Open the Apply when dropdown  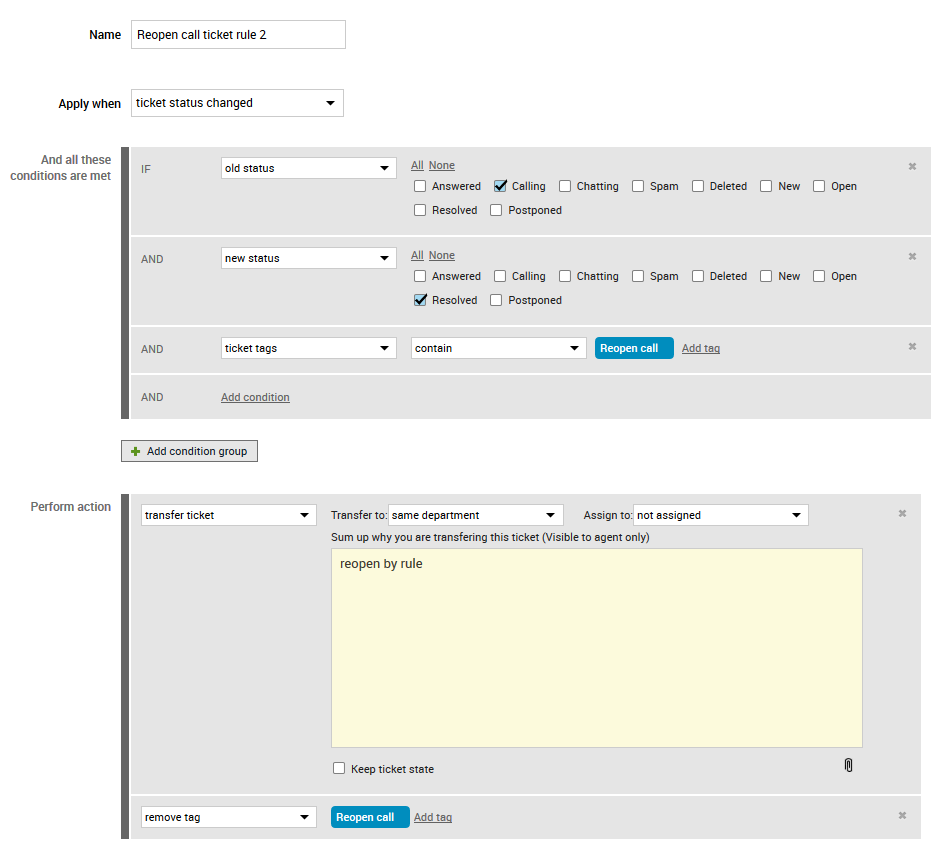pyautogui.click(x=237, y=103)
